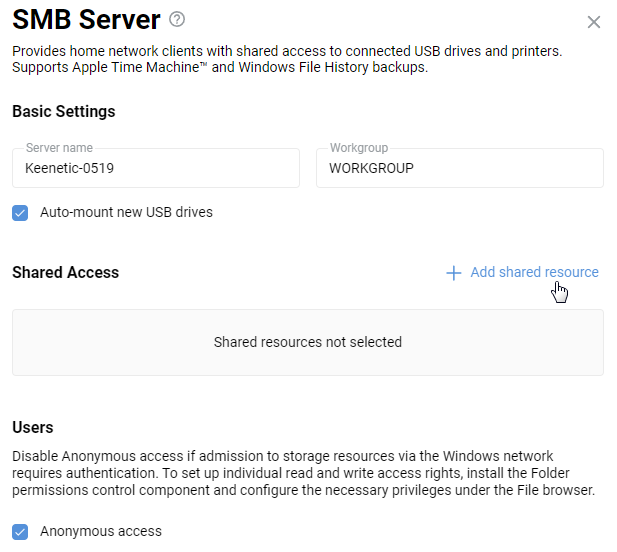
Task: Click the Add shared resource link
Action: (x=534, y=272)
